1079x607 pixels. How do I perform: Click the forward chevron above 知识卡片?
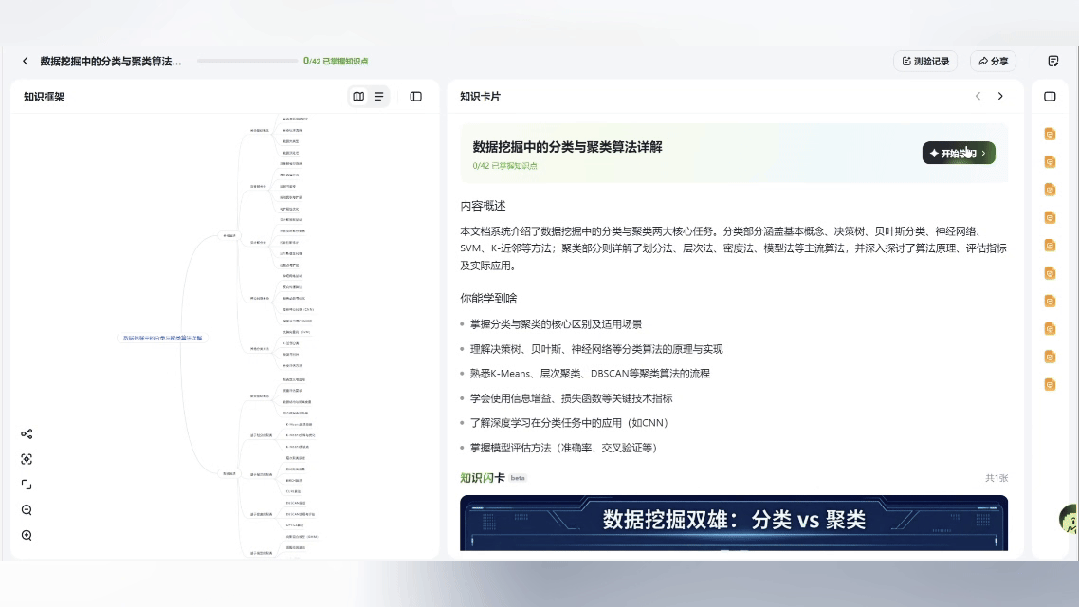pos(999,96)
